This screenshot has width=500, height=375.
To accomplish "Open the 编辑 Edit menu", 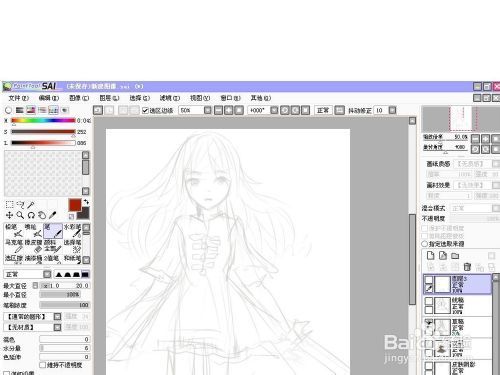I will click(x=49, y=98).
